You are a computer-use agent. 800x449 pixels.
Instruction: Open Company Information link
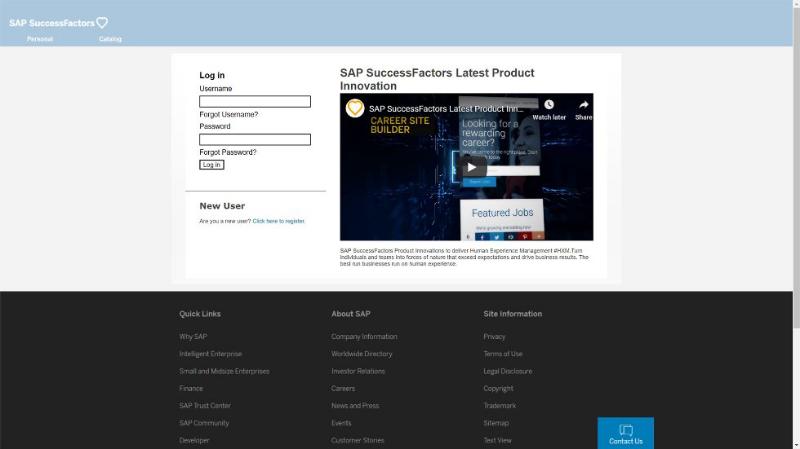[x=364, y=337]
